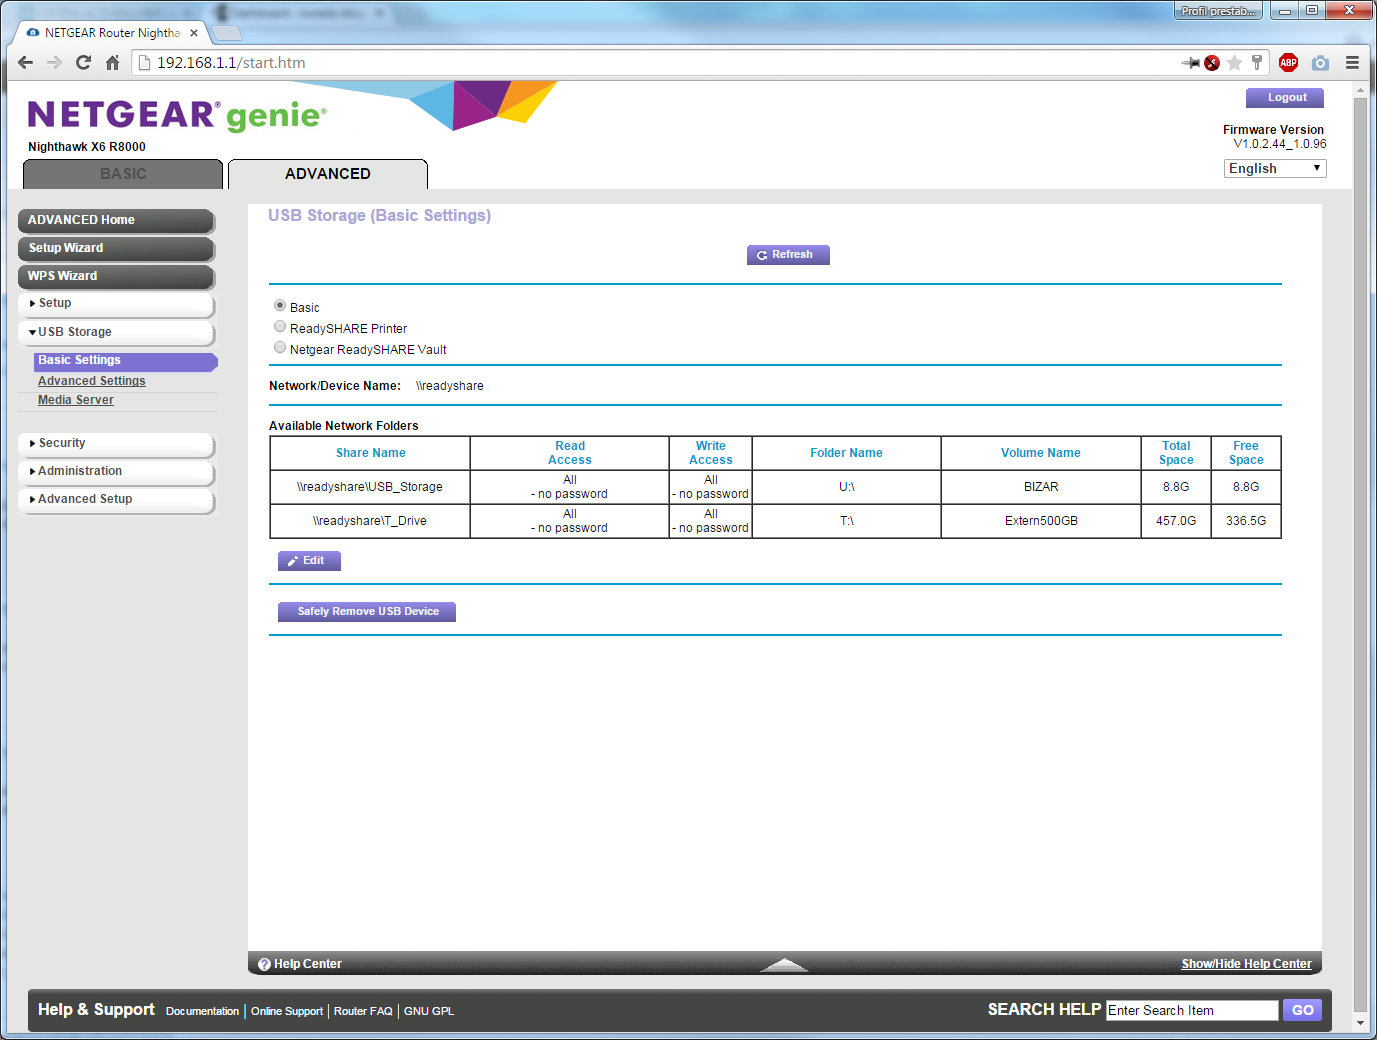Choose the Netgear ReadySHARE Vault option
The height and width of the screenshot is (1040, 1377).
[280, 348]
